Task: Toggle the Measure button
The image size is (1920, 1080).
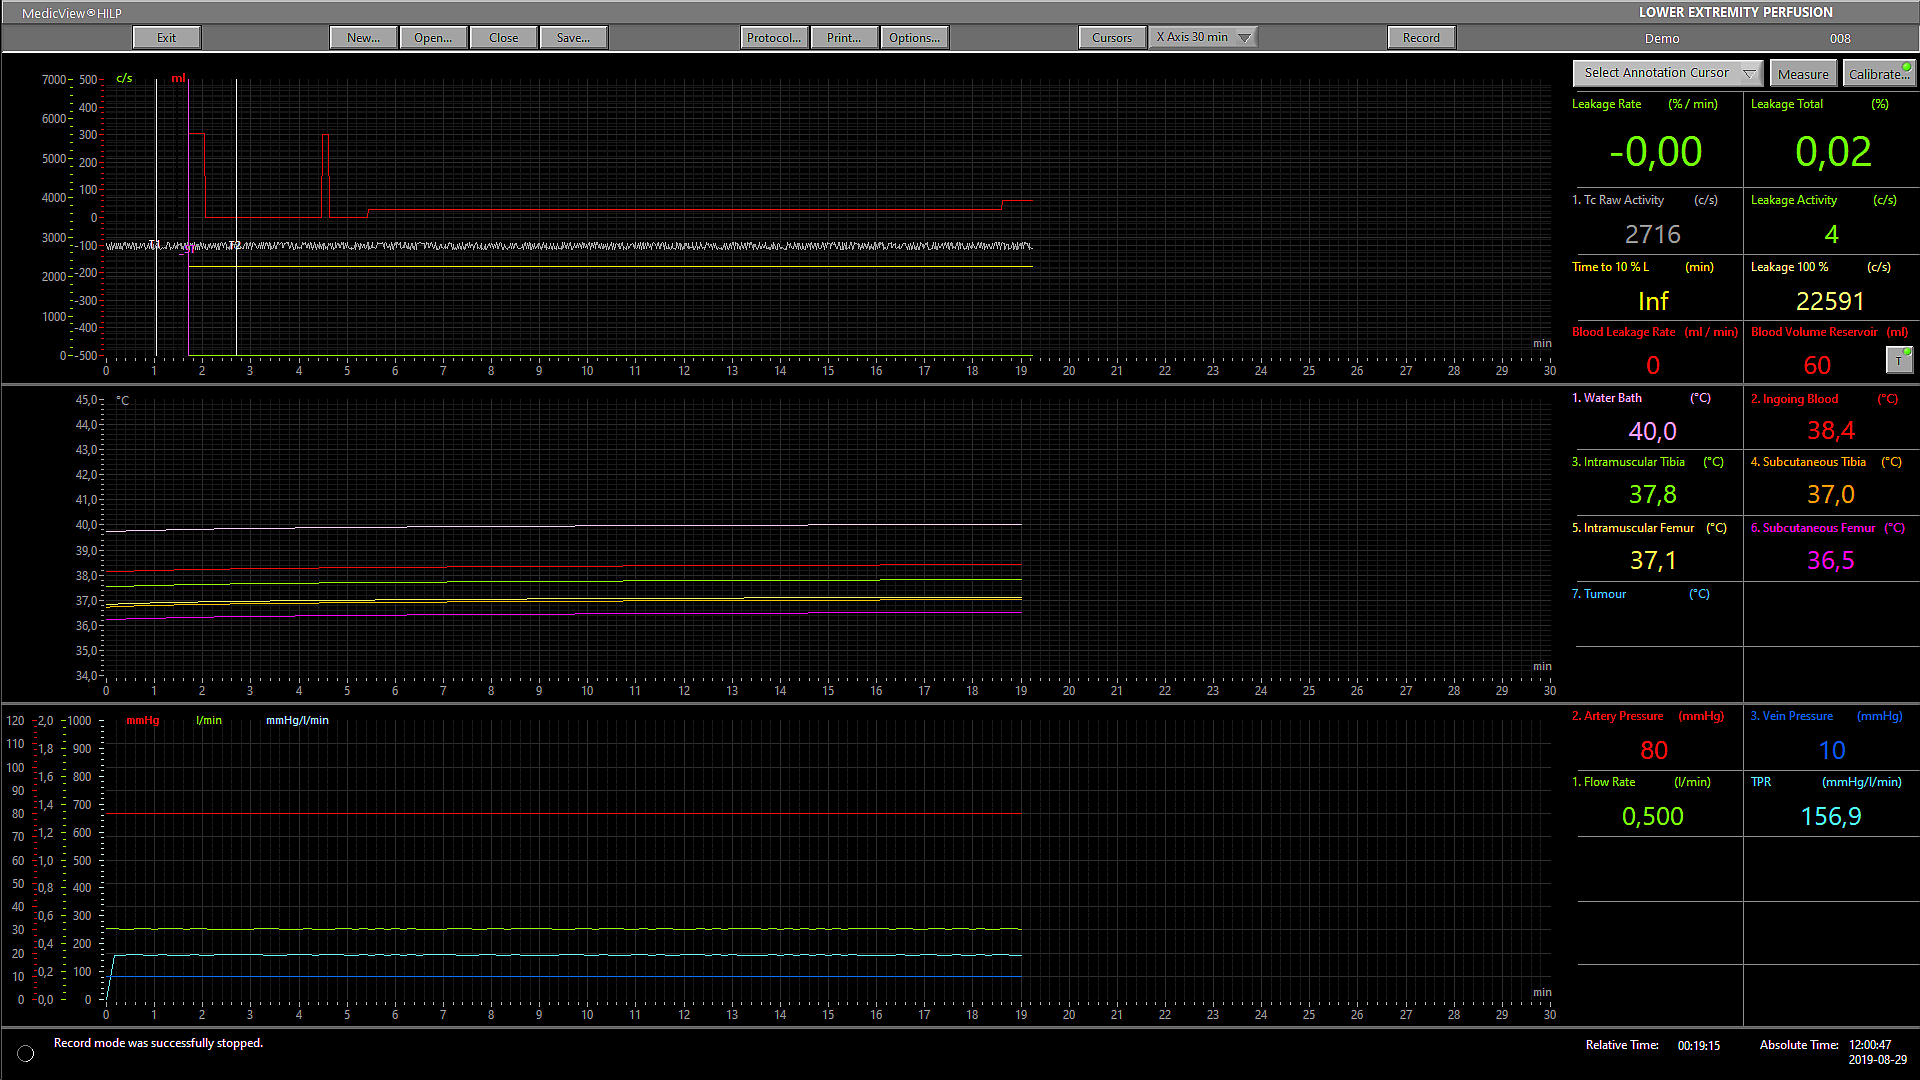Action: 1802,74
